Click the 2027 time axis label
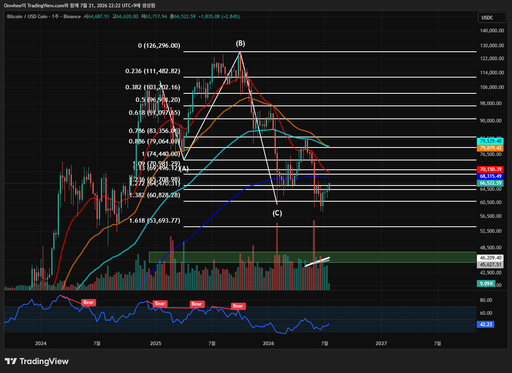Image resolution: width=512 pixels, height=373 pixels. coord(381,343)
